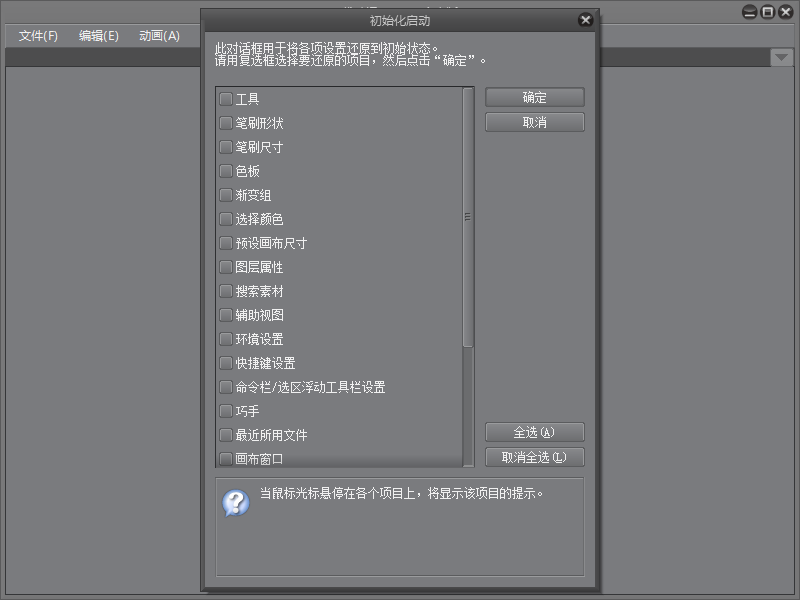Click the list's vertical scrollbar
The width and height of the screenshot is (800, 600).
(x=467, y=217)
